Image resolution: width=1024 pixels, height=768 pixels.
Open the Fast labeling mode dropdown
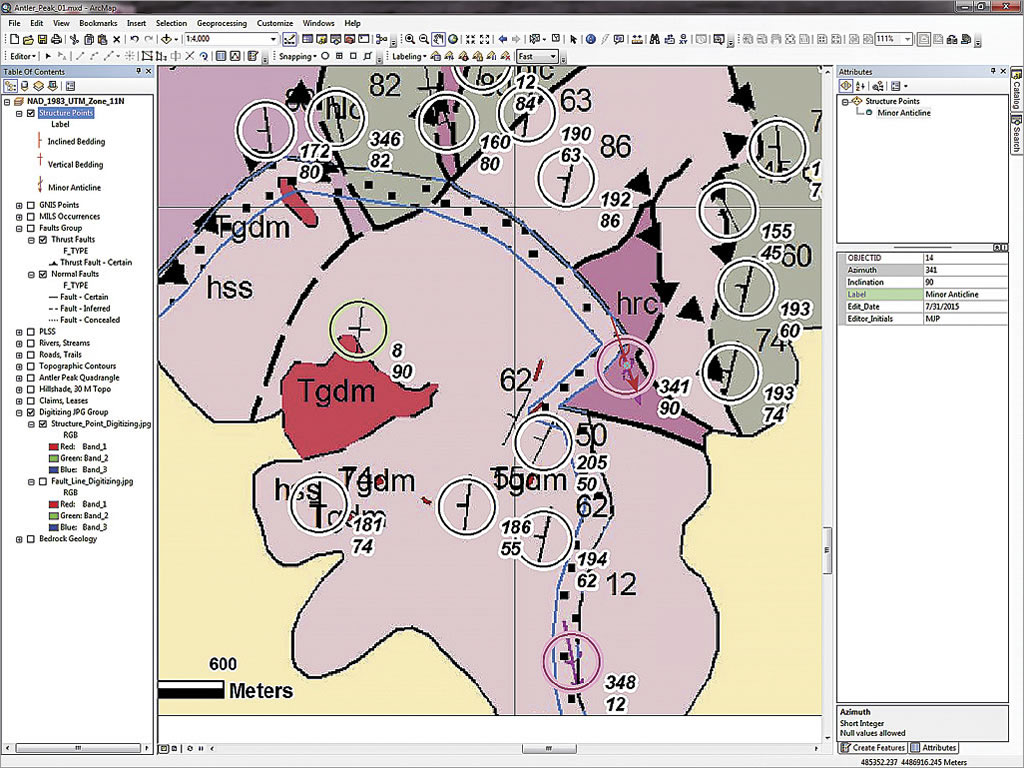pos(553,57)
